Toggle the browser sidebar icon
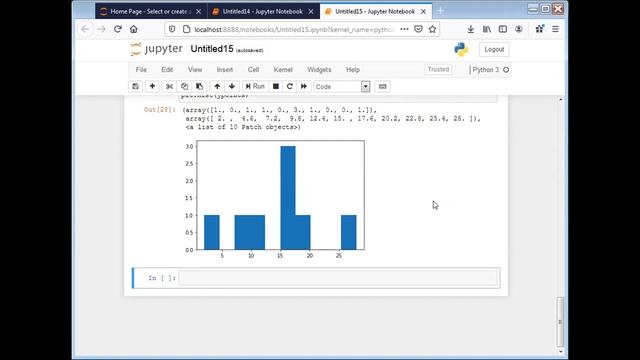Screen dimensions: 640x360 [503, 29]
